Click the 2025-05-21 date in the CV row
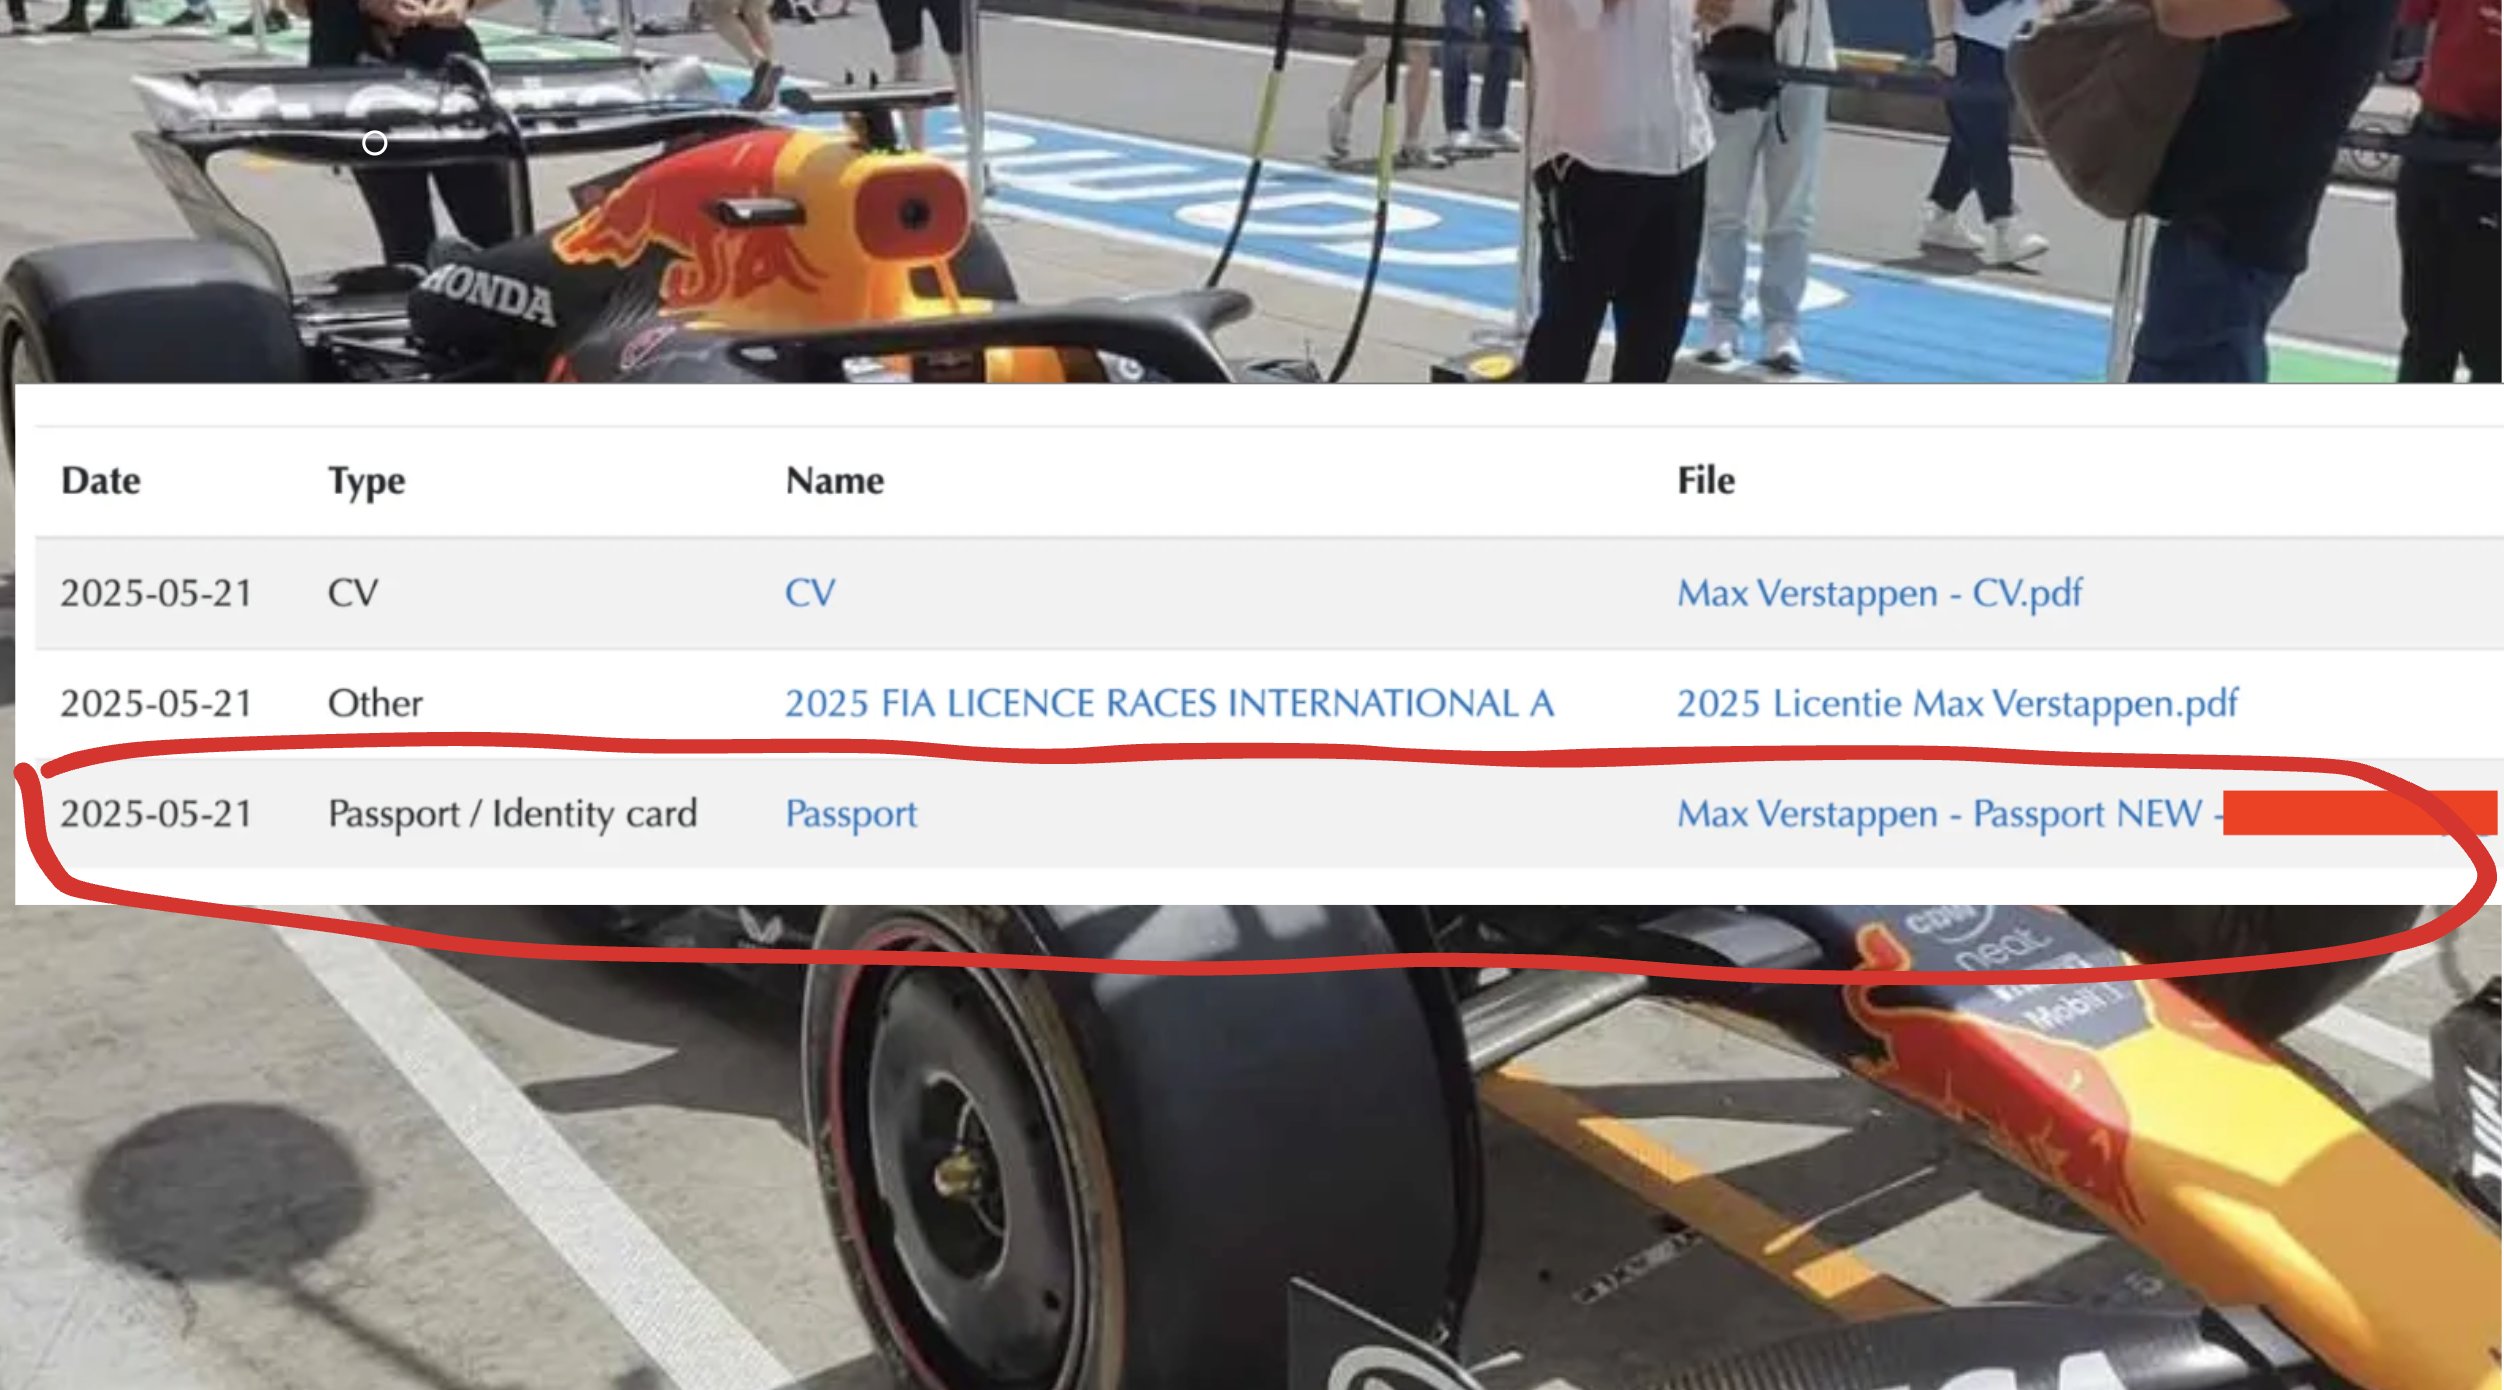Image resolution: width=2504 pixels, height=1390 pixels. pyautogui.click(x=156, y=593)
